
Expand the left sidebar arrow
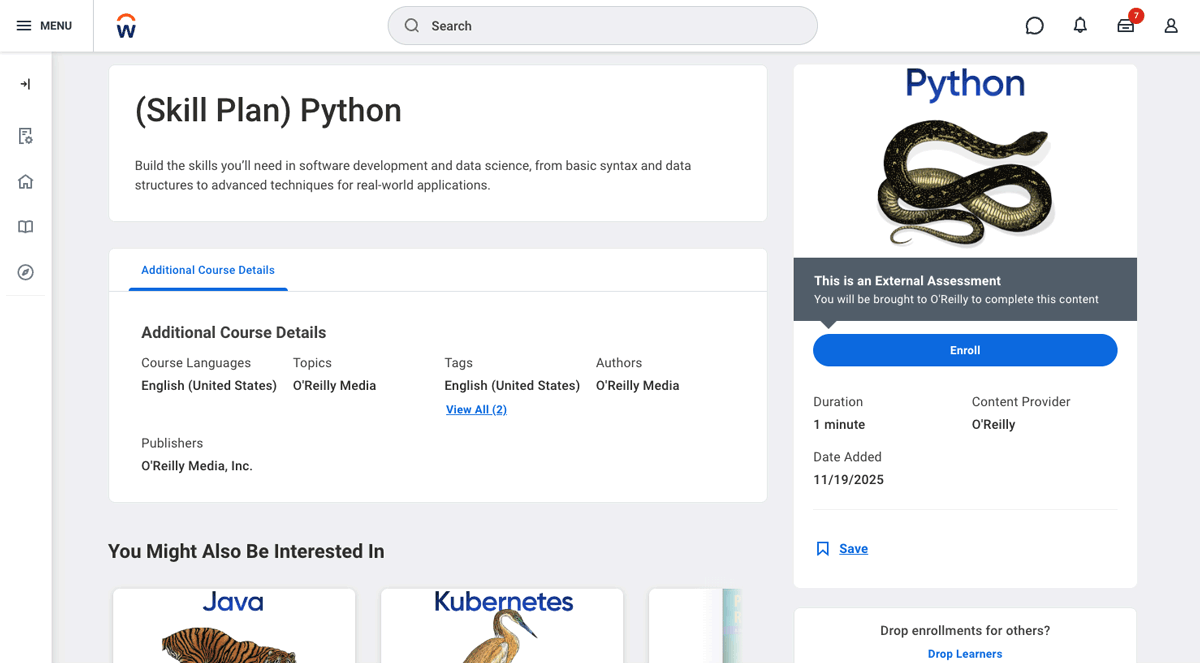(26, 84)
